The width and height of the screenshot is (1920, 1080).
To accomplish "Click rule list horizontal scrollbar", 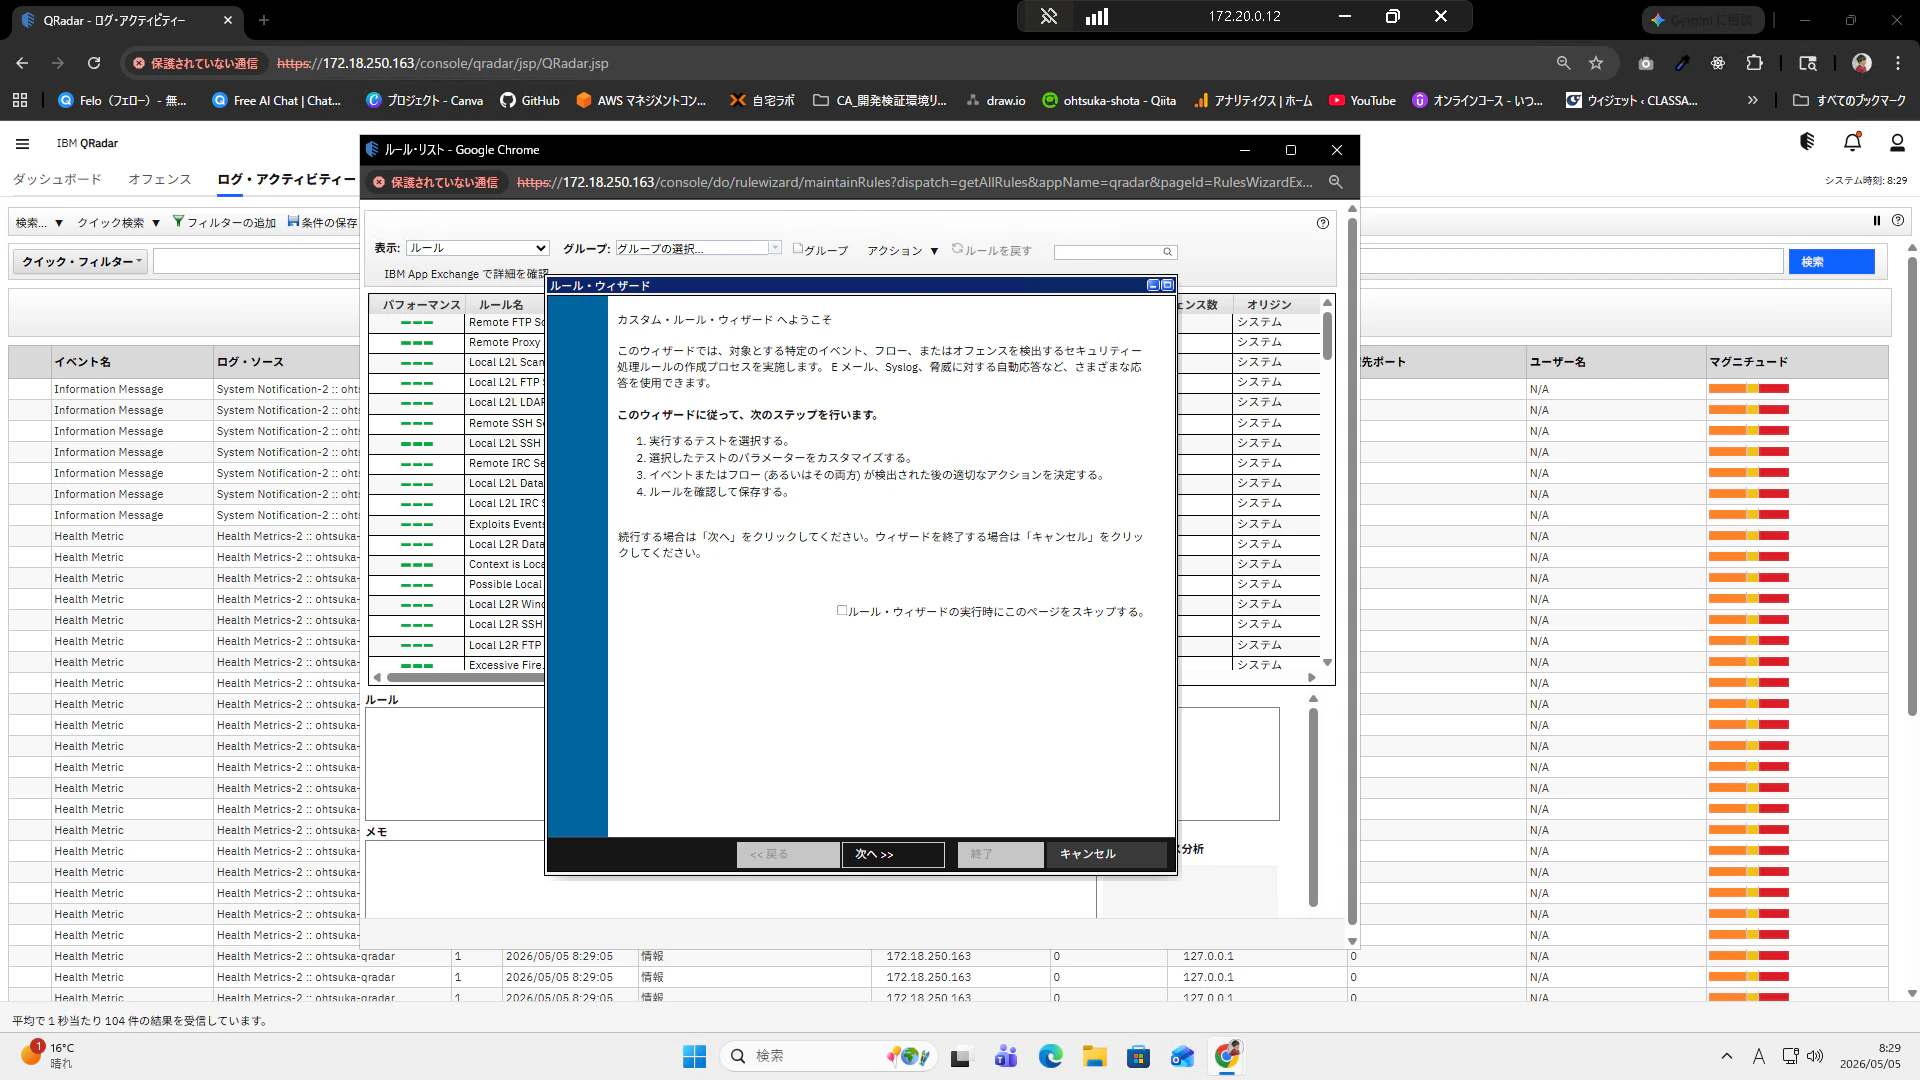I will [466, 678].
